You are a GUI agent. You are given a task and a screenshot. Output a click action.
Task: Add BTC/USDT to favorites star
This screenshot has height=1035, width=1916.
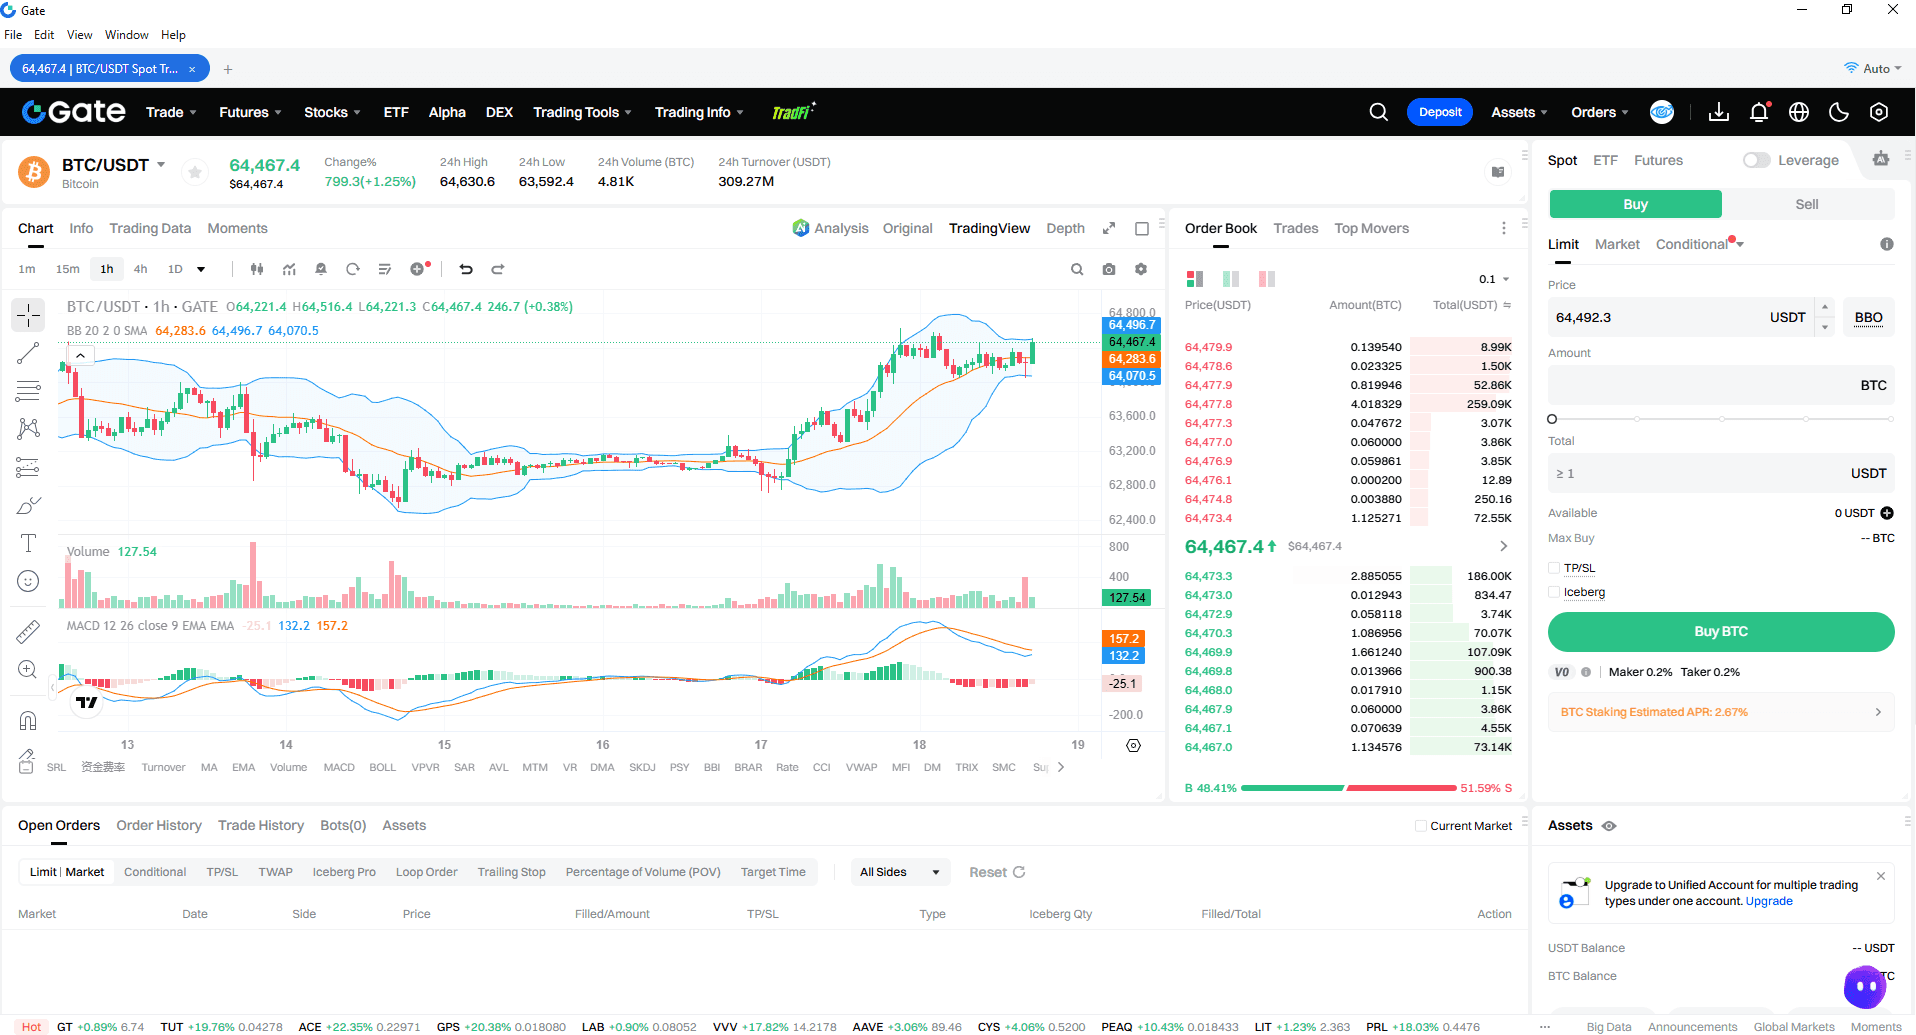pyautogui.click(x=195, y=172)
